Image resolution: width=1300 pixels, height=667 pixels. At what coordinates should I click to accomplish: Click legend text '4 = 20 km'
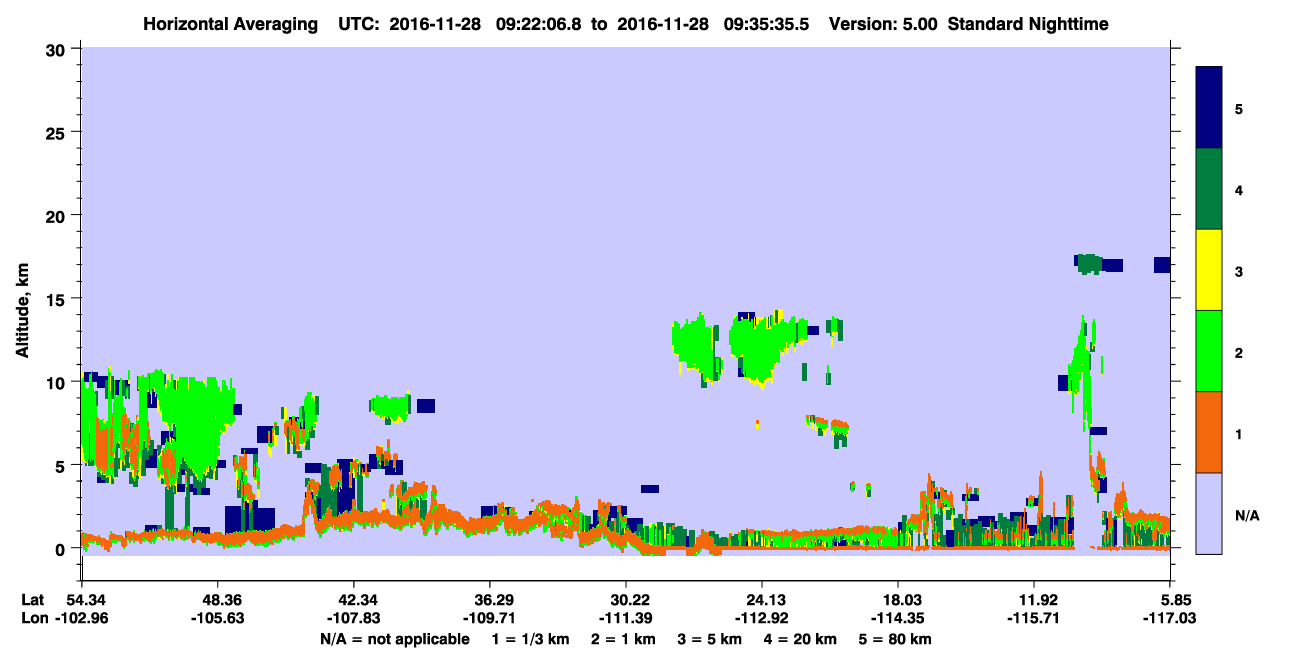(x=802, y=639)
